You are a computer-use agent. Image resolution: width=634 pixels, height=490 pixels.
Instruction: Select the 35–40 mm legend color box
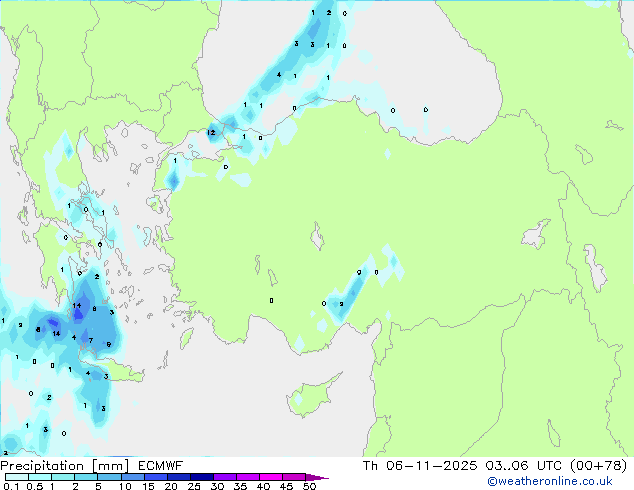pos(247,477)
